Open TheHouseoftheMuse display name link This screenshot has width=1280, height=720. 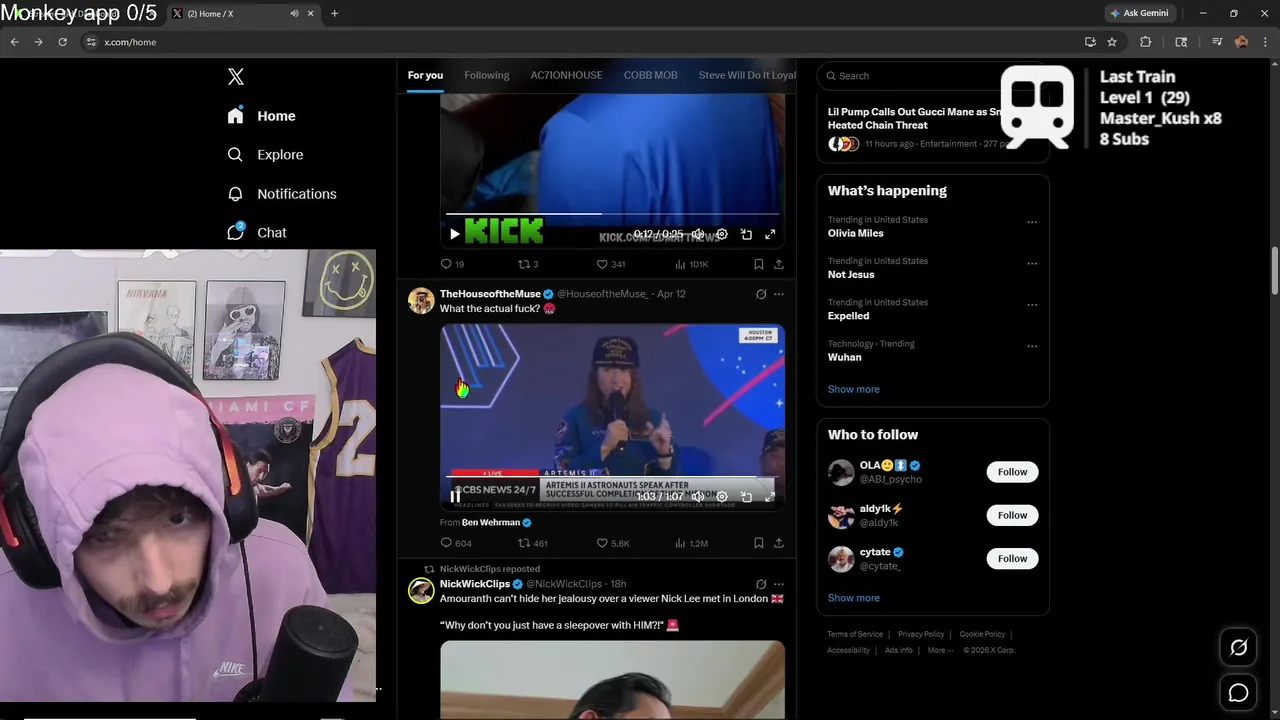pos(490,294)
